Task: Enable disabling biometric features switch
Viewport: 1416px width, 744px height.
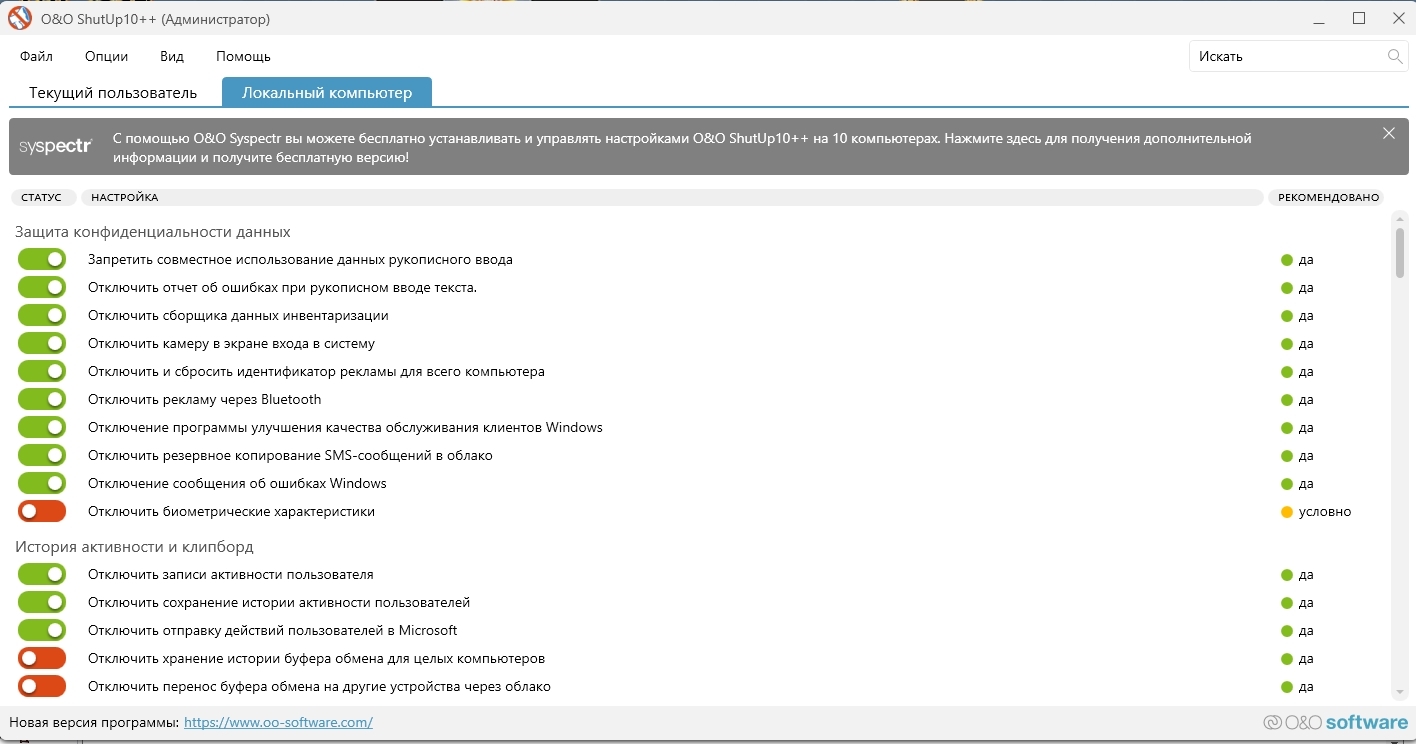Action: (42, 511)
